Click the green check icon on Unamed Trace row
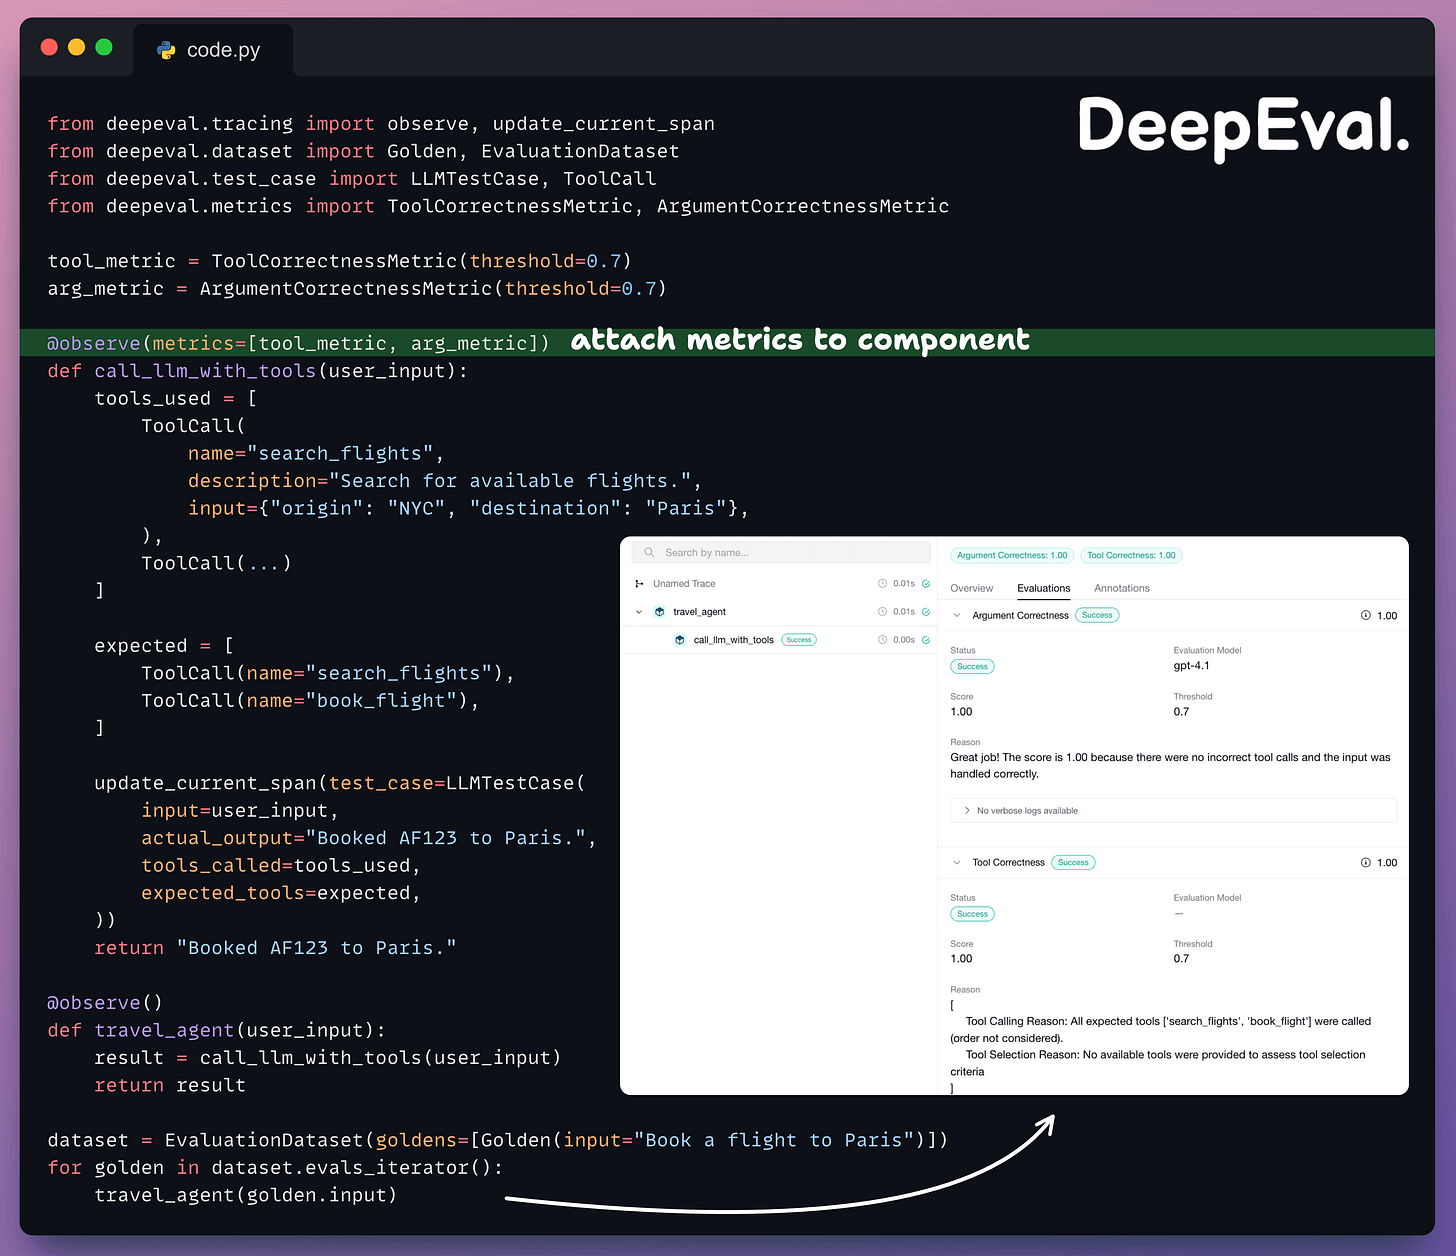 (x=926, y=583)
